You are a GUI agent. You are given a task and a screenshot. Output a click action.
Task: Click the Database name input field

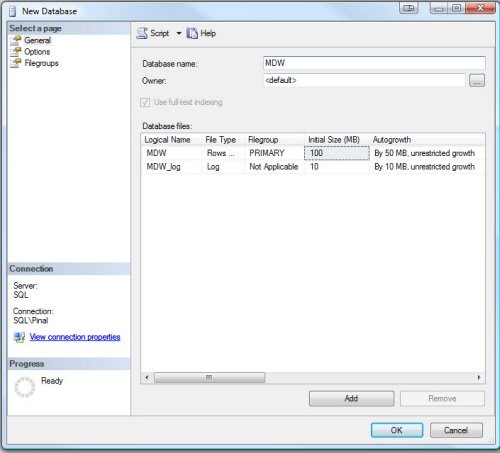pos(374,63)
